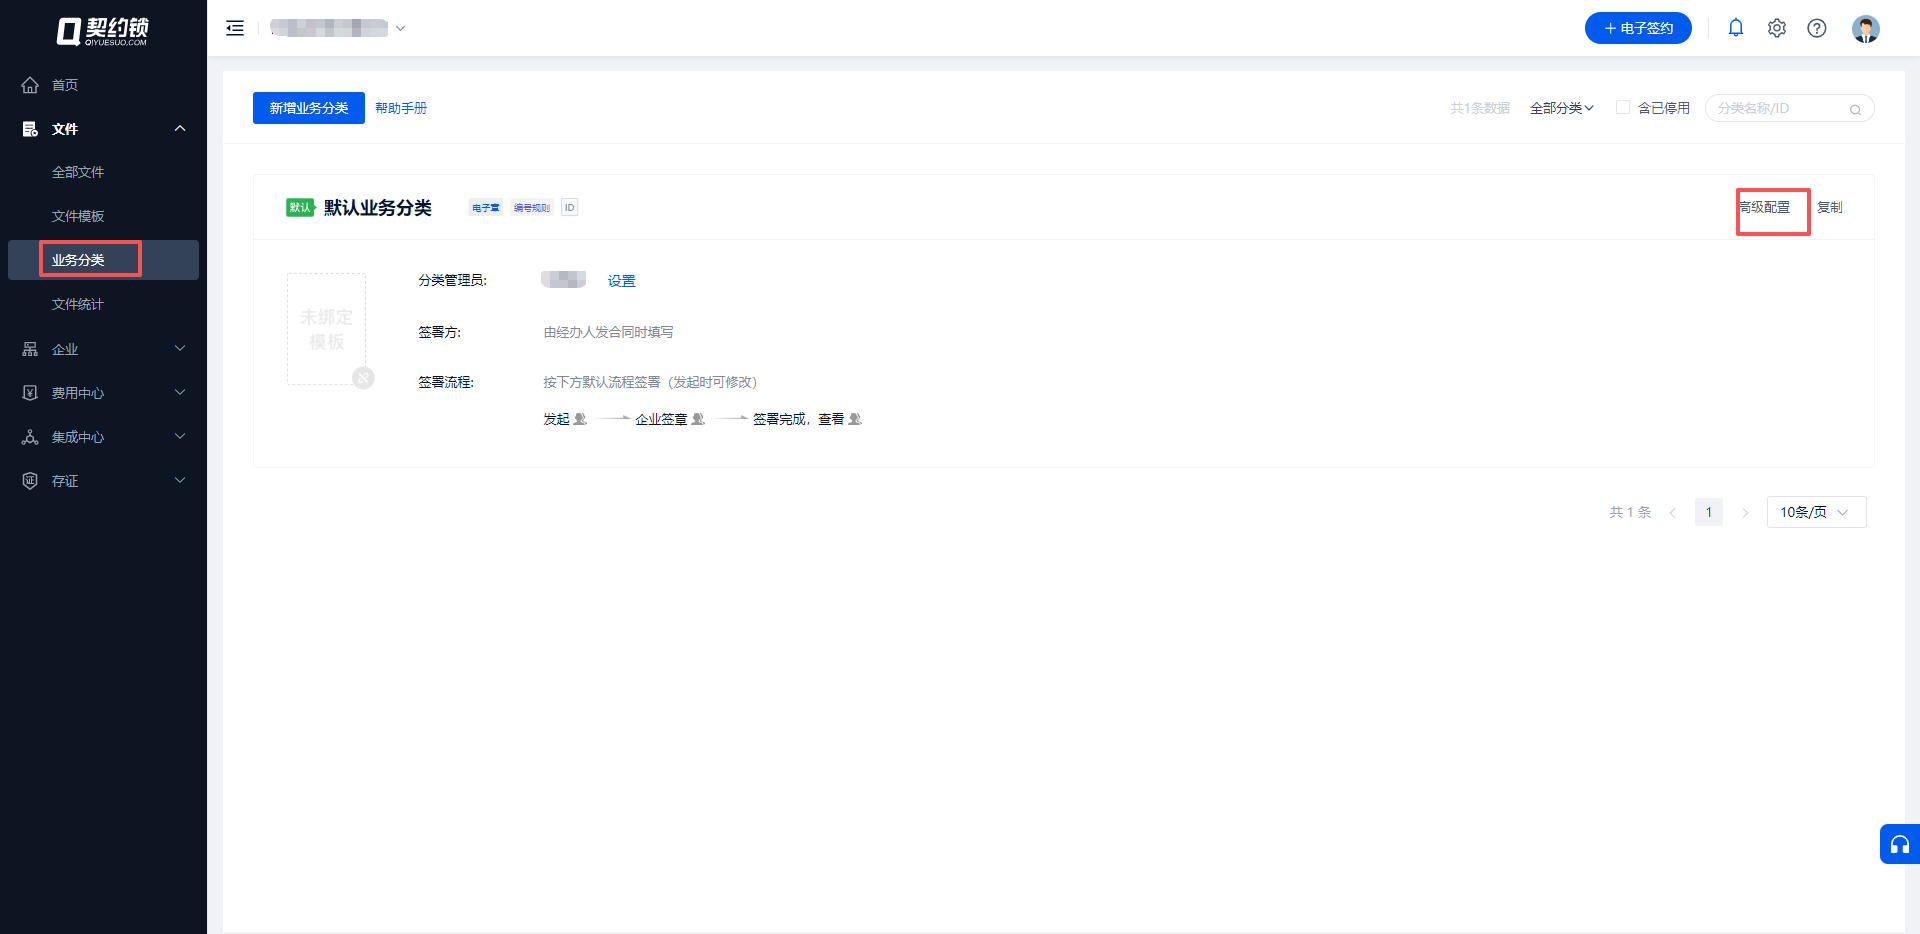Go to 全部文件 in the sidebar
The width and height of the screenshot is (1920, 934).
click(x=78, y=172)
